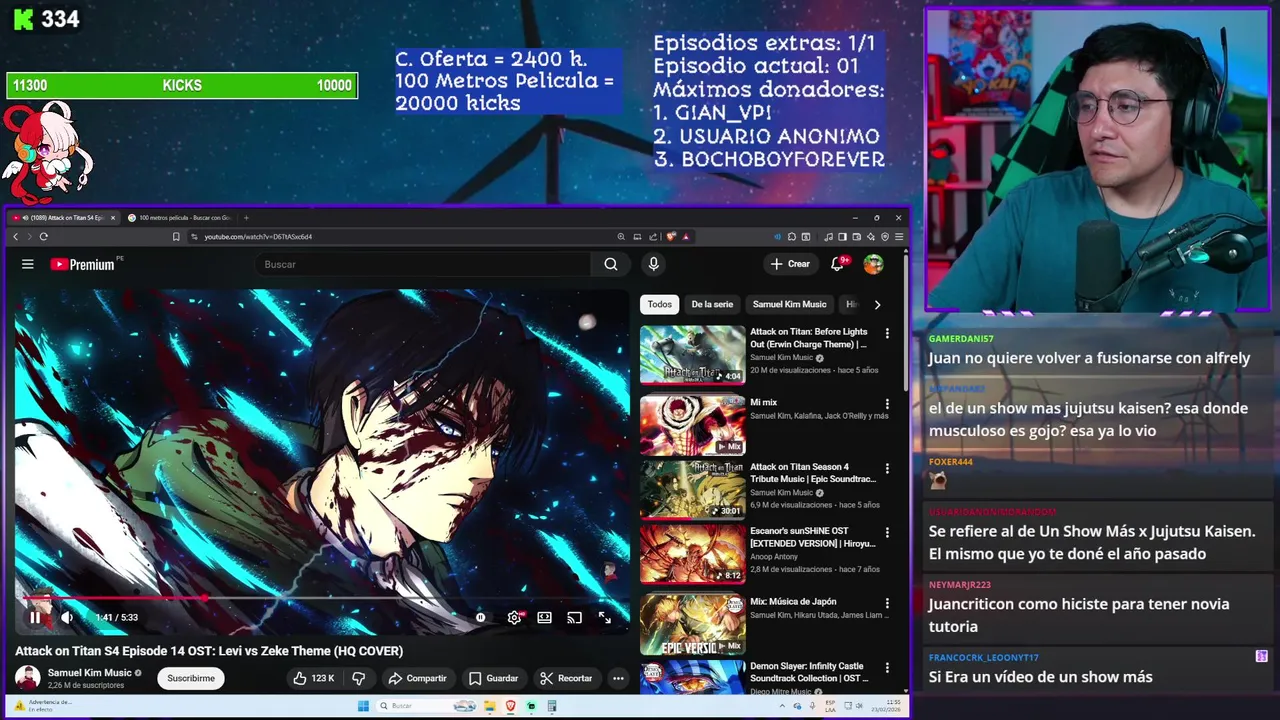Cast the video with the cast icon
The height and width of the screenshot is (720, 1280).
pos(574,618)
